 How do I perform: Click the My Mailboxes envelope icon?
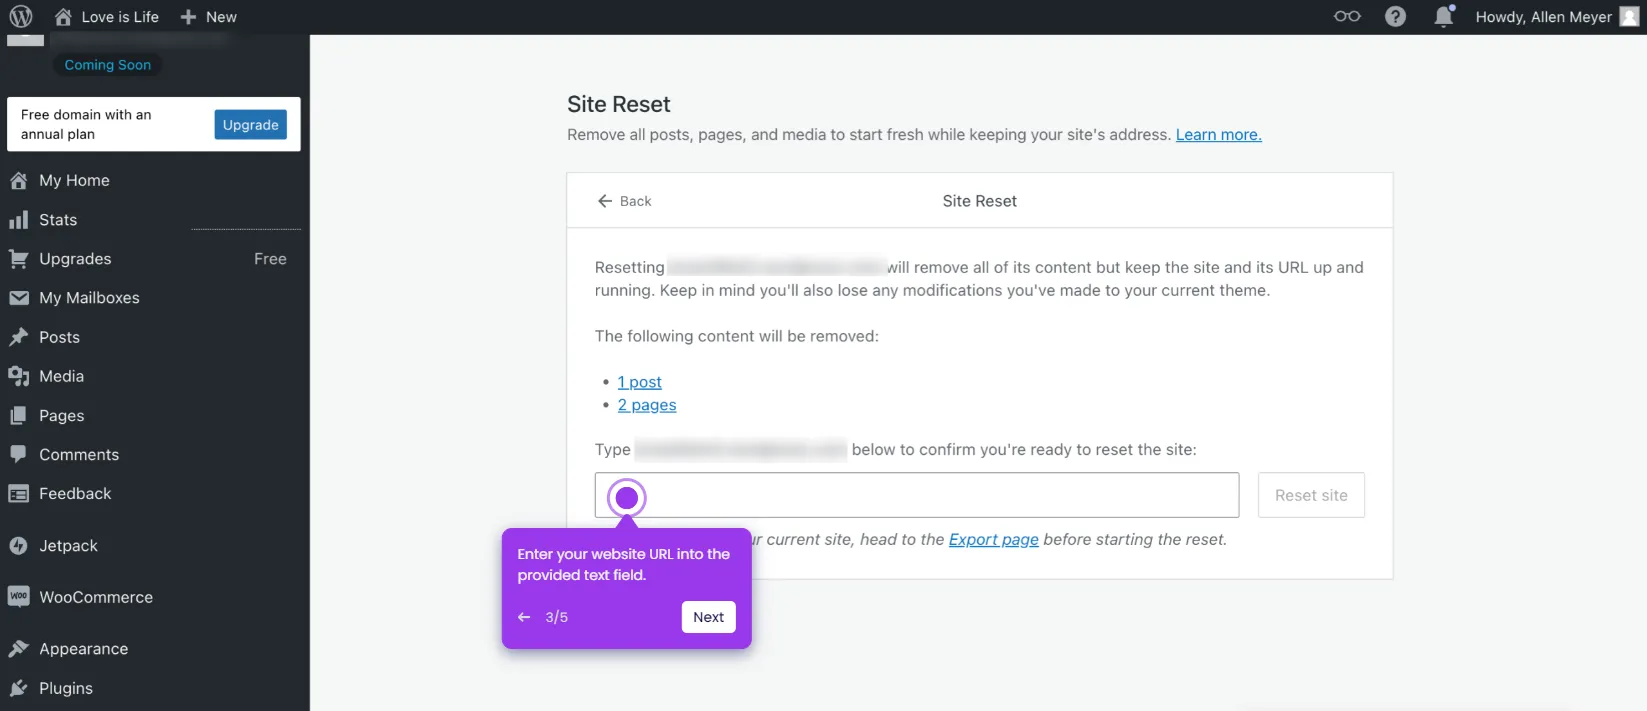18,298
